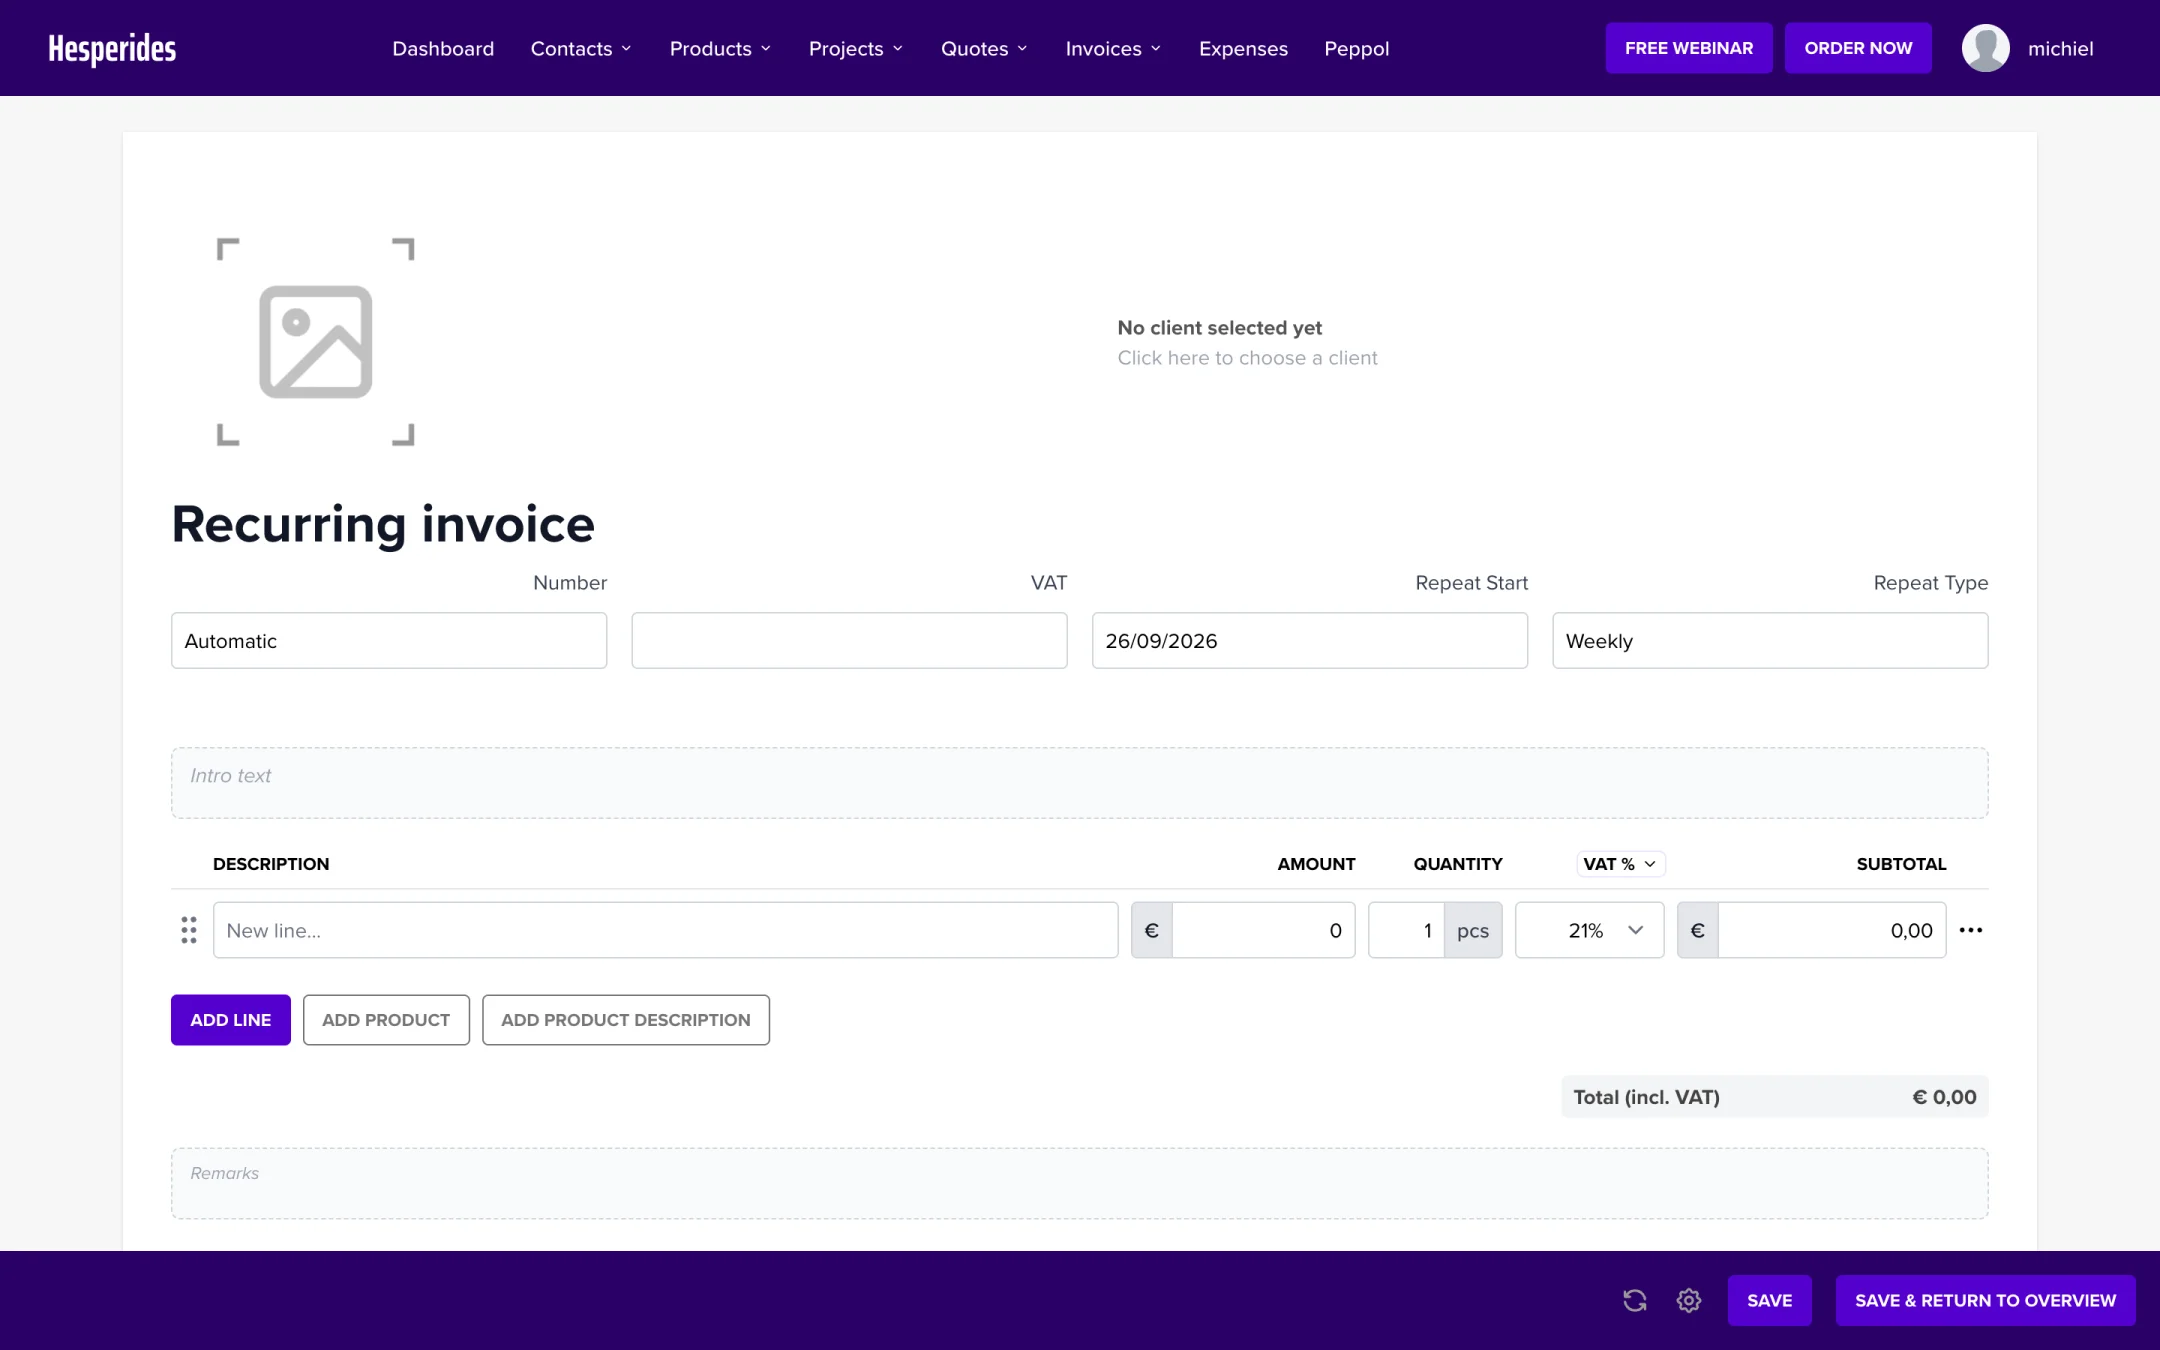The height and width of the screenshot is (1350, 2160).
Task: Click the empty VAT input field
Action: click(x=849, y=640)
